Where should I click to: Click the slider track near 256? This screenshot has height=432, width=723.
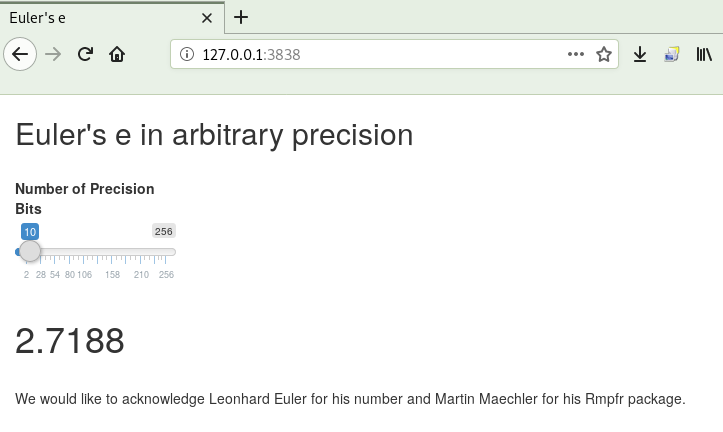pyautogui.click(x=172, y=252)
